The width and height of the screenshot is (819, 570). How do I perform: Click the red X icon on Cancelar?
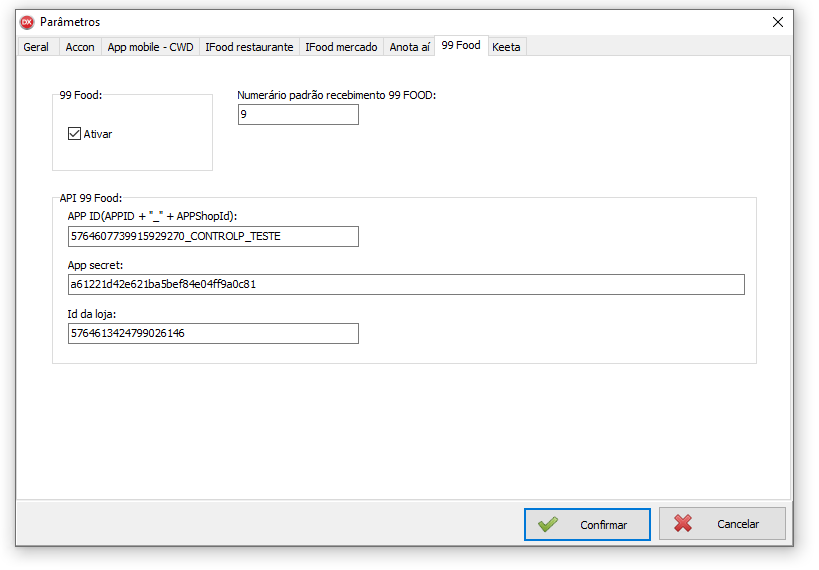pyautogui.click(x=683, y=524)
